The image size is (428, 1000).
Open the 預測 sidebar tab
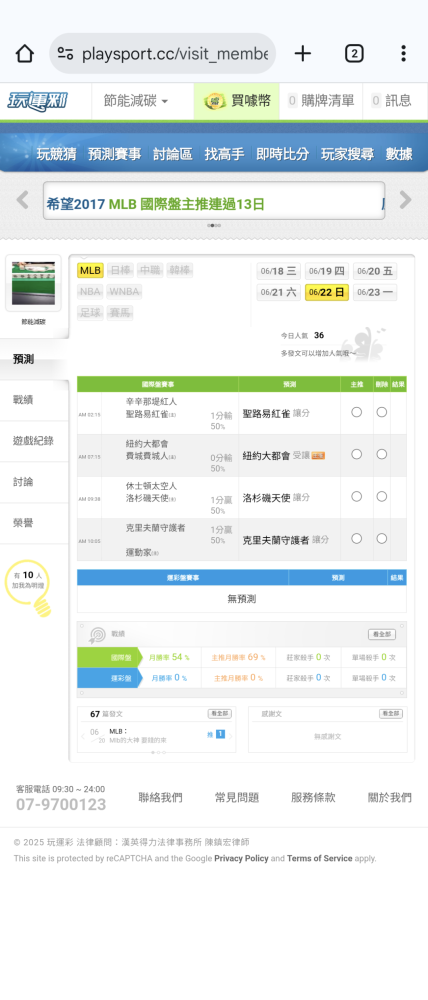(x=34, y=359)
